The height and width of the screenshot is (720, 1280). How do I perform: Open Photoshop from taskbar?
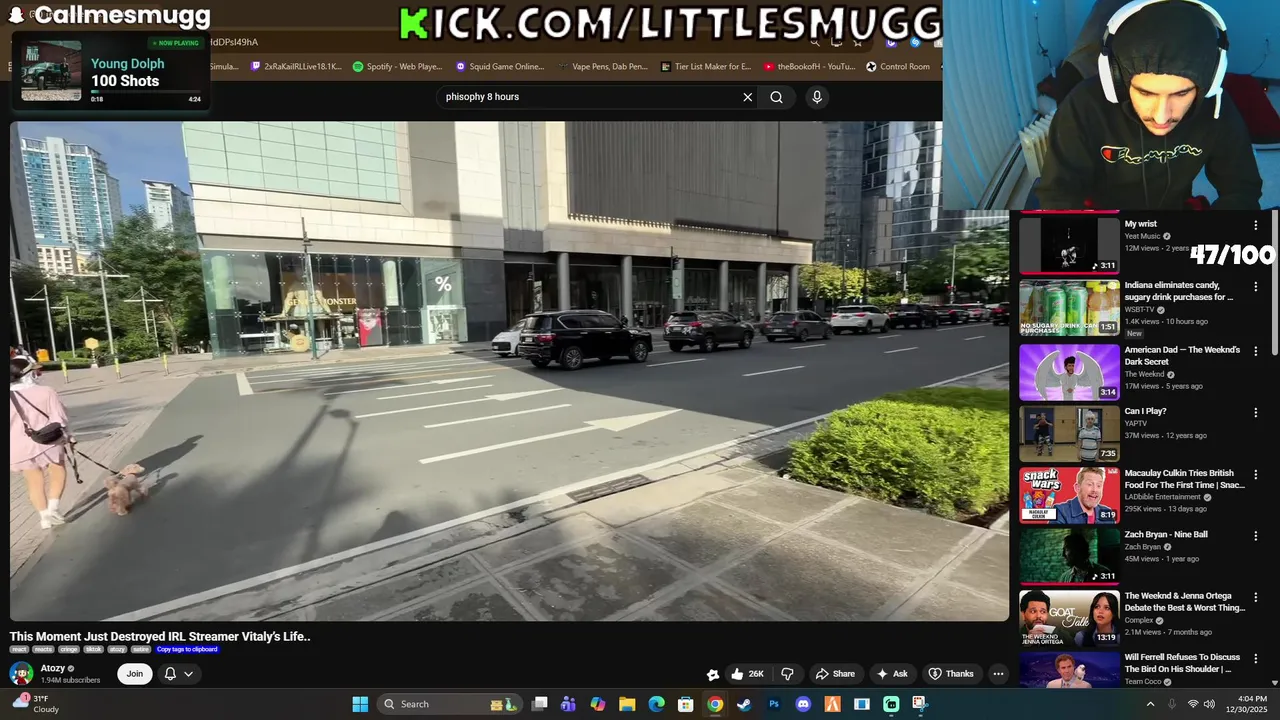pos(773,704)
